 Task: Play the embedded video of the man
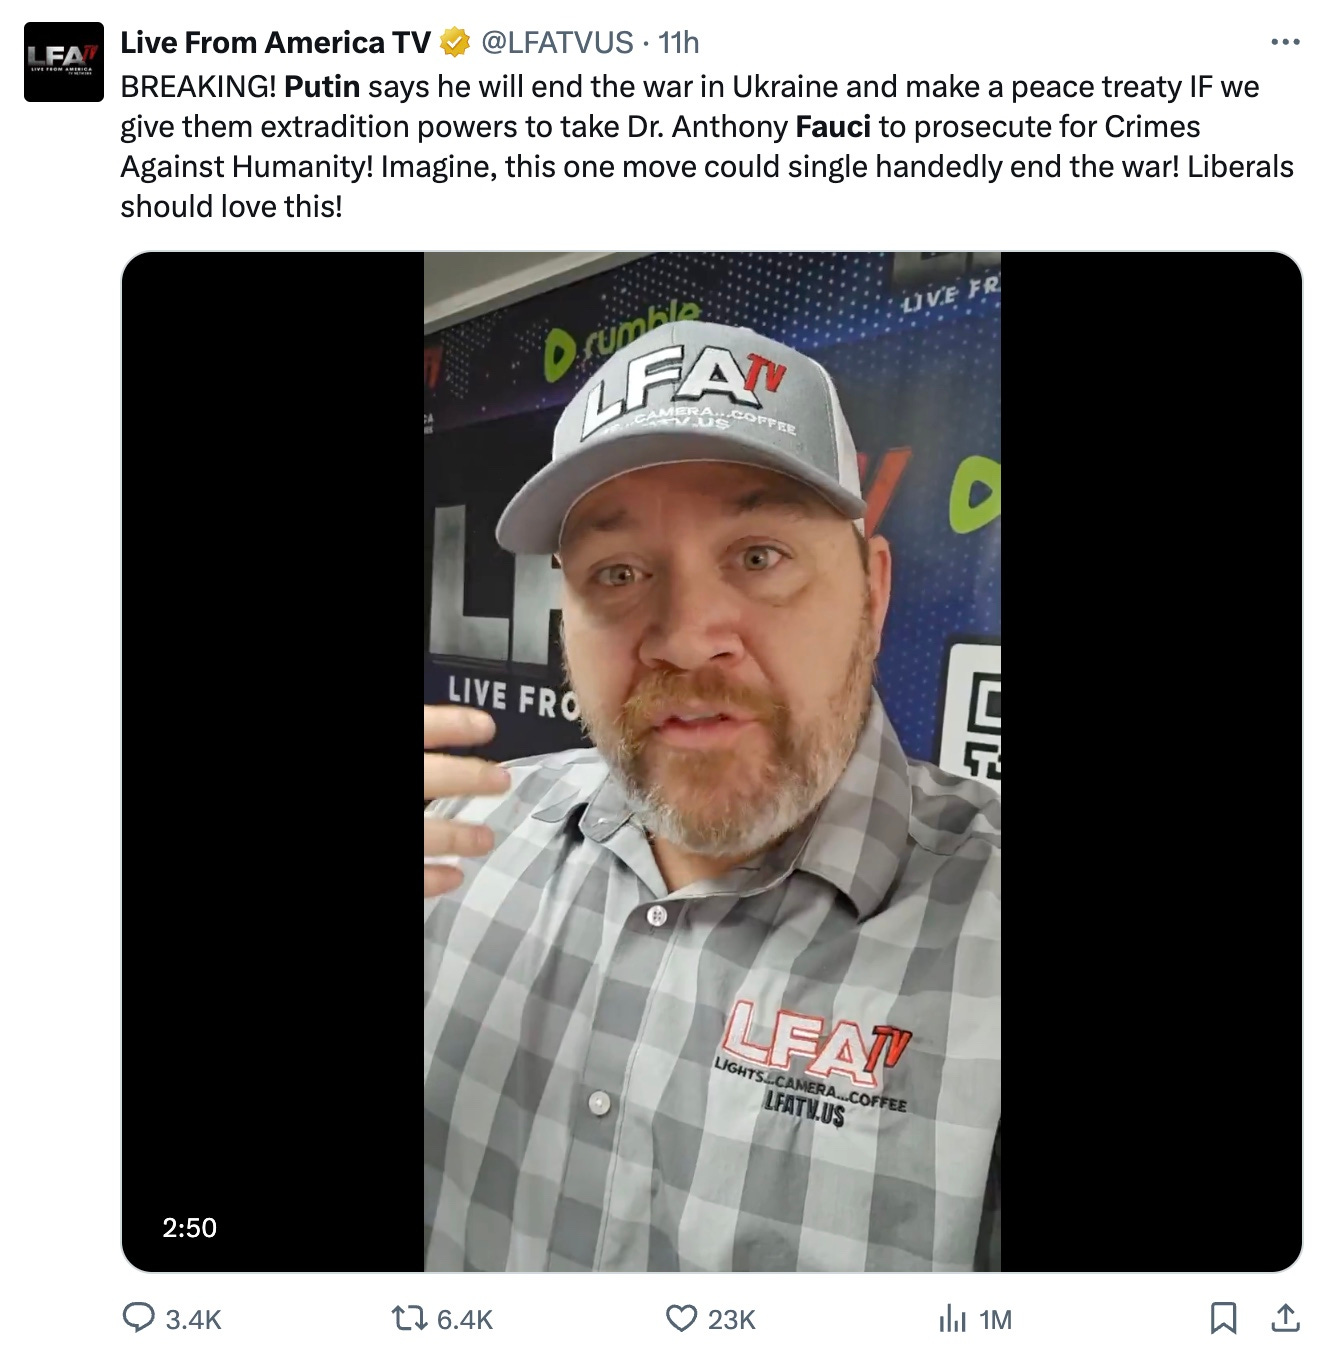712,762
